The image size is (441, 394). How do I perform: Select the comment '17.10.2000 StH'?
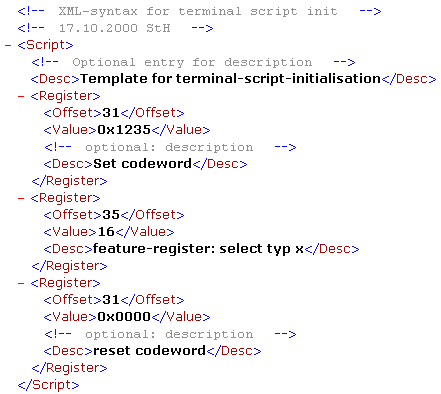(x=115, y=28)
